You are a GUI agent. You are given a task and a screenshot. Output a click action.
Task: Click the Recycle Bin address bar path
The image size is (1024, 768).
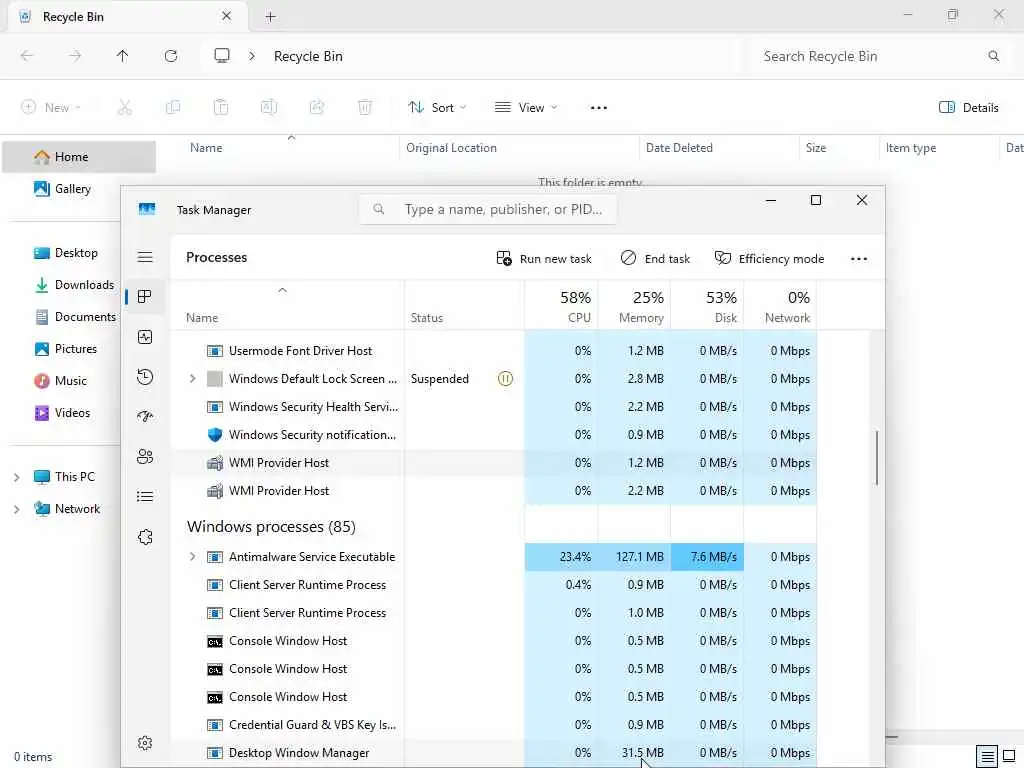(308, 56)
